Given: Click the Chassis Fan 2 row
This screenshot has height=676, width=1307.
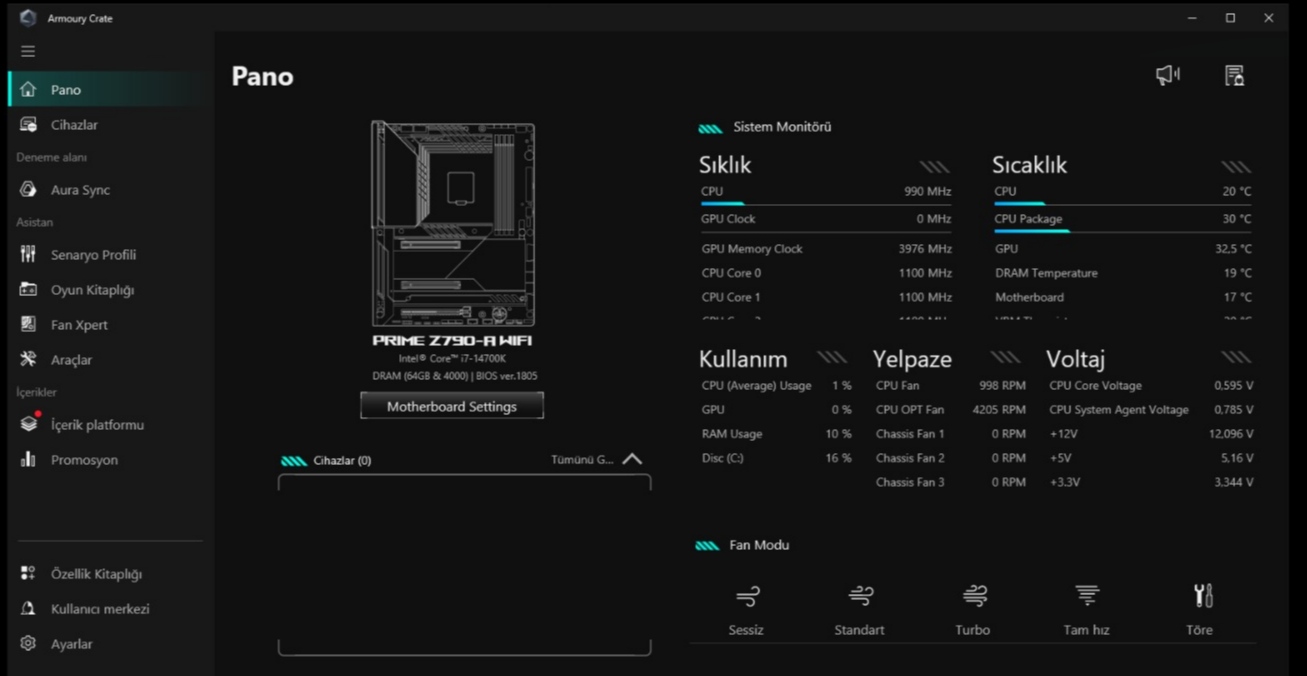Looking at the screenshot, I should coord(950,457).
